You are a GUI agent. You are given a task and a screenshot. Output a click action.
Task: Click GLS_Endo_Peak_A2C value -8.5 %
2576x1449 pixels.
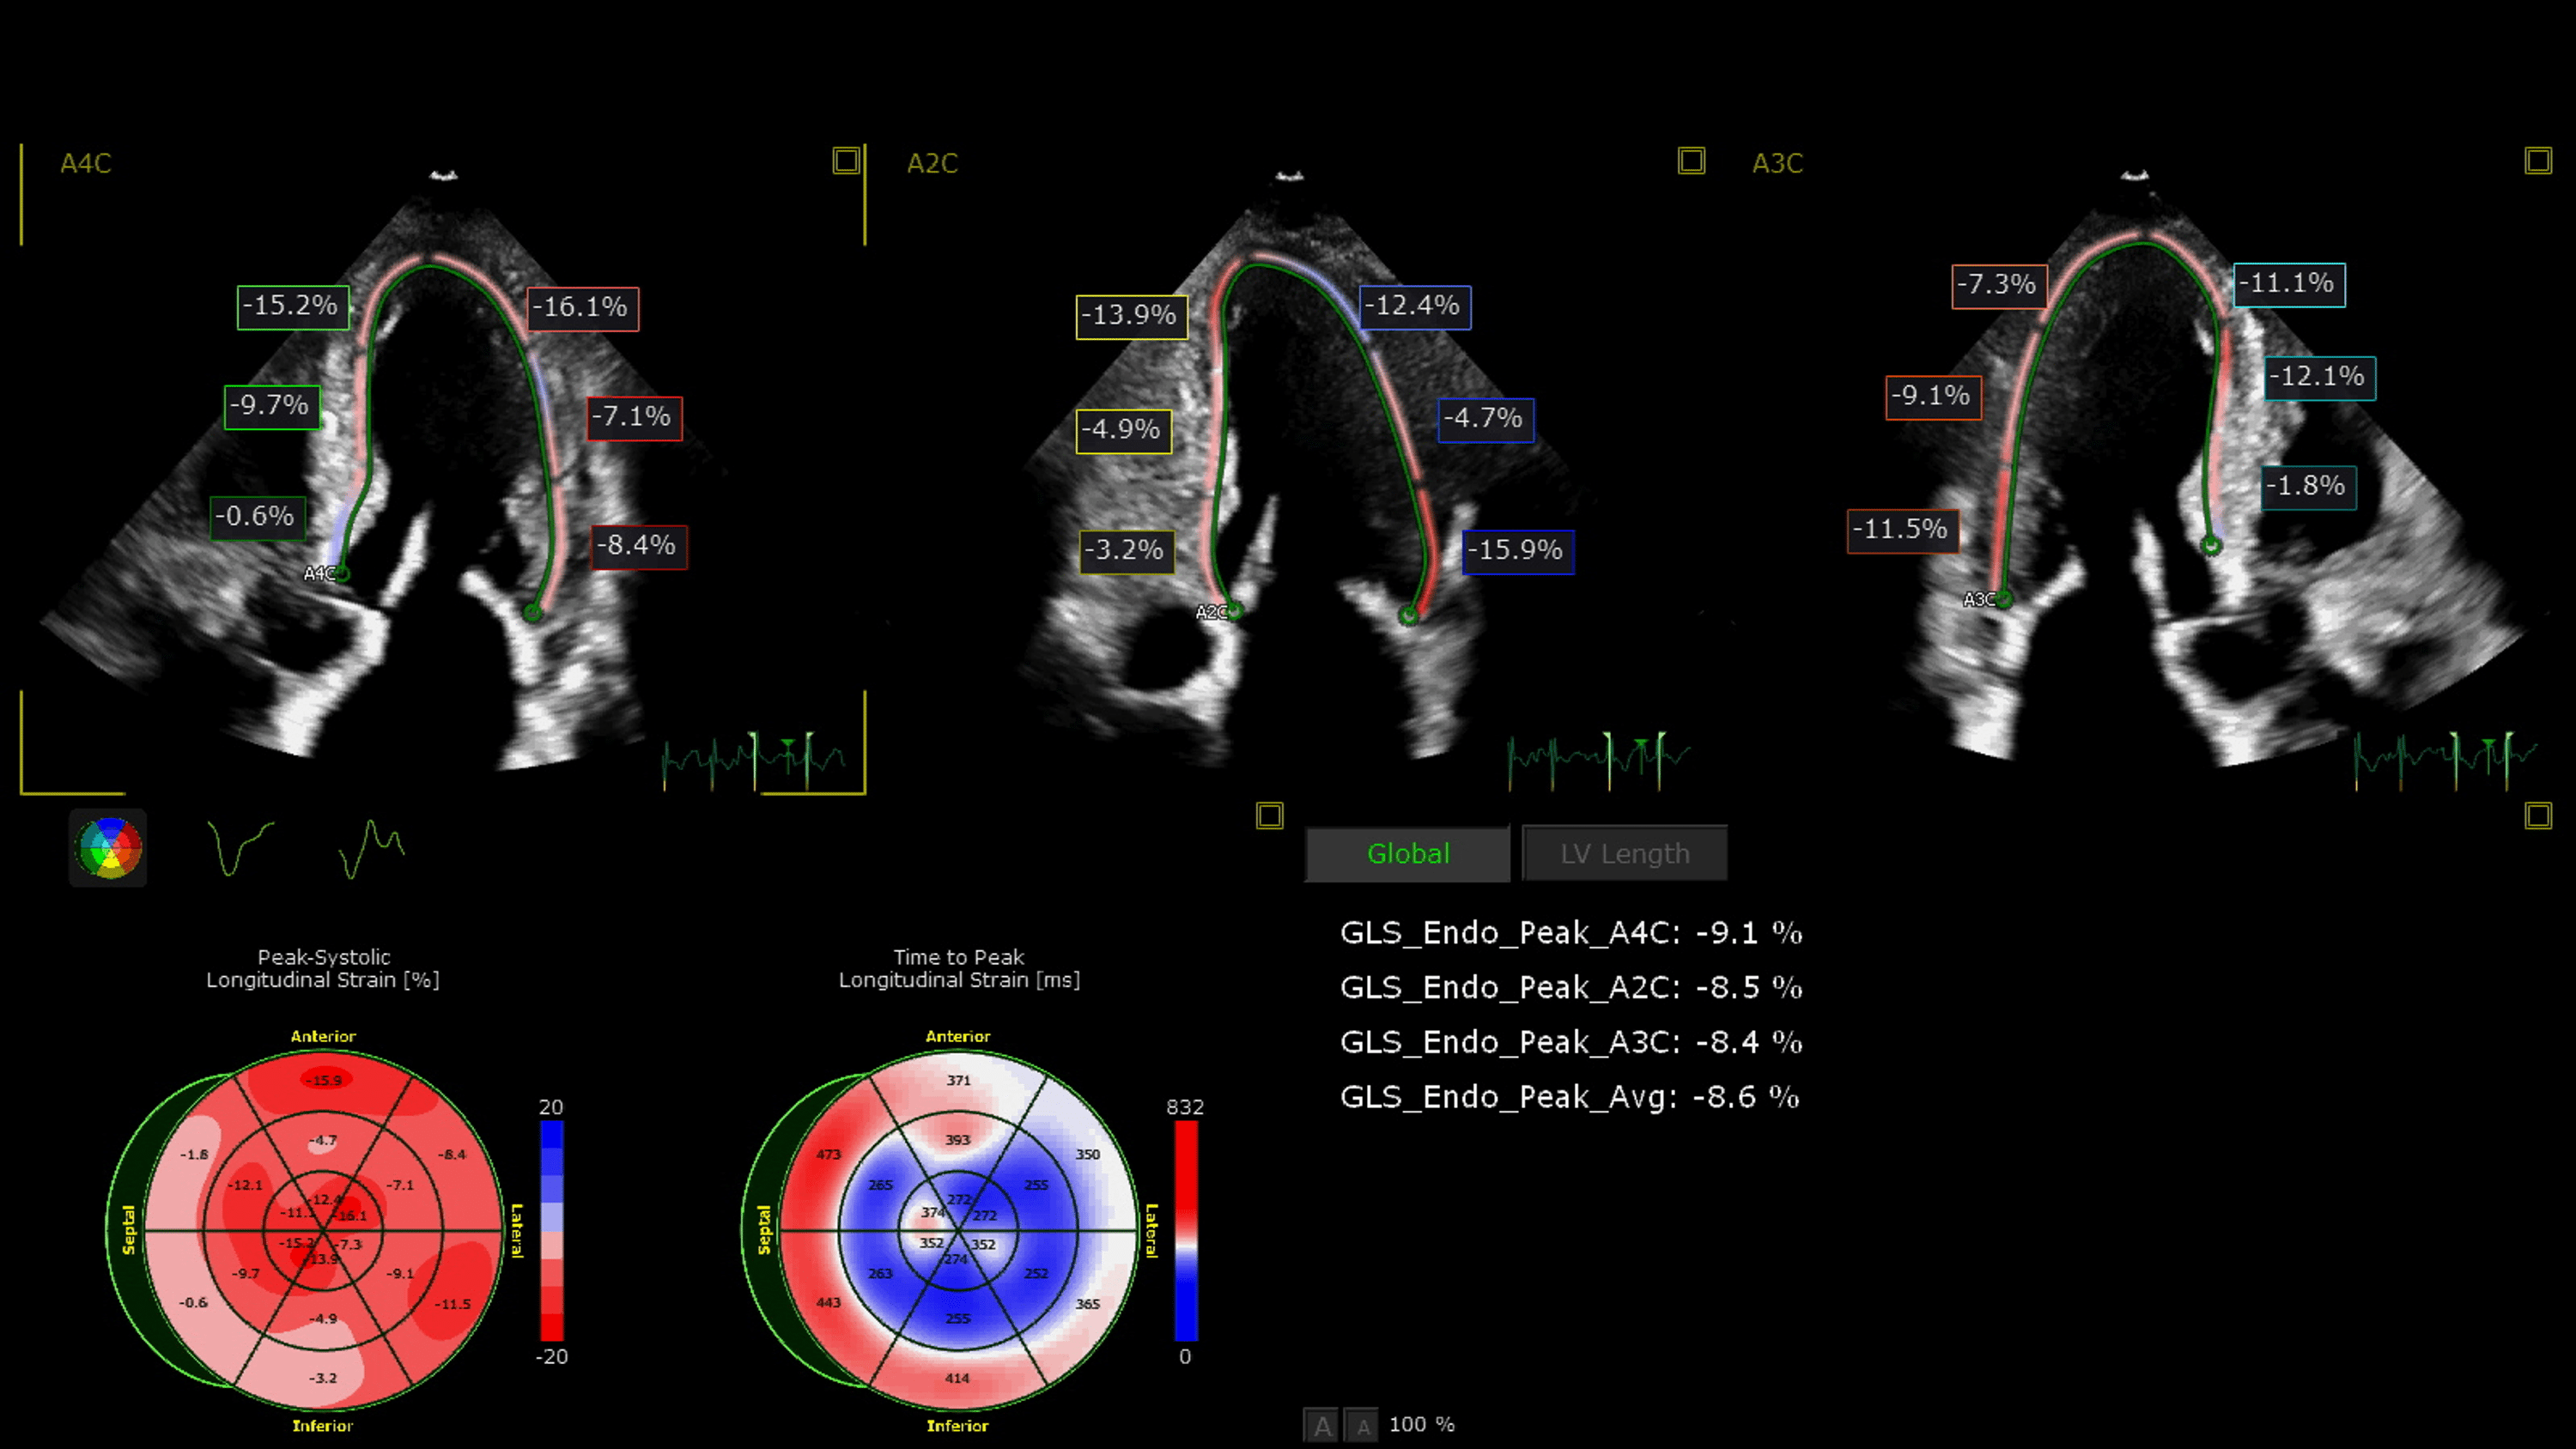(x=1750, y=989)
